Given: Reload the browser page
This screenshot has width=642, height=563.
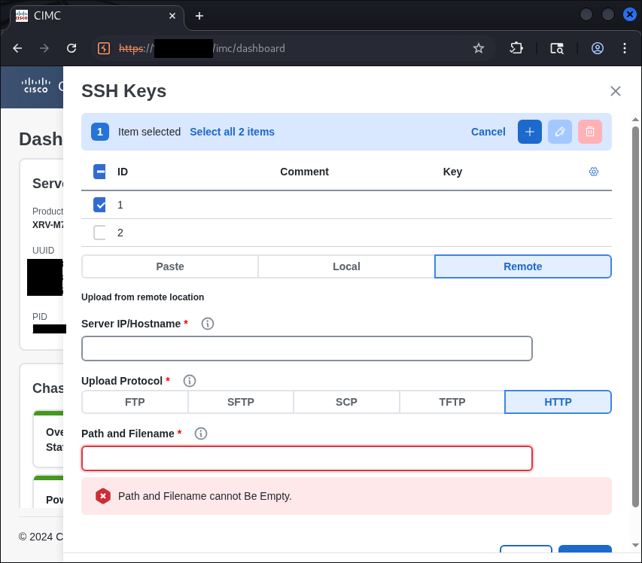Looking at the screenshot, I should 72,48.
